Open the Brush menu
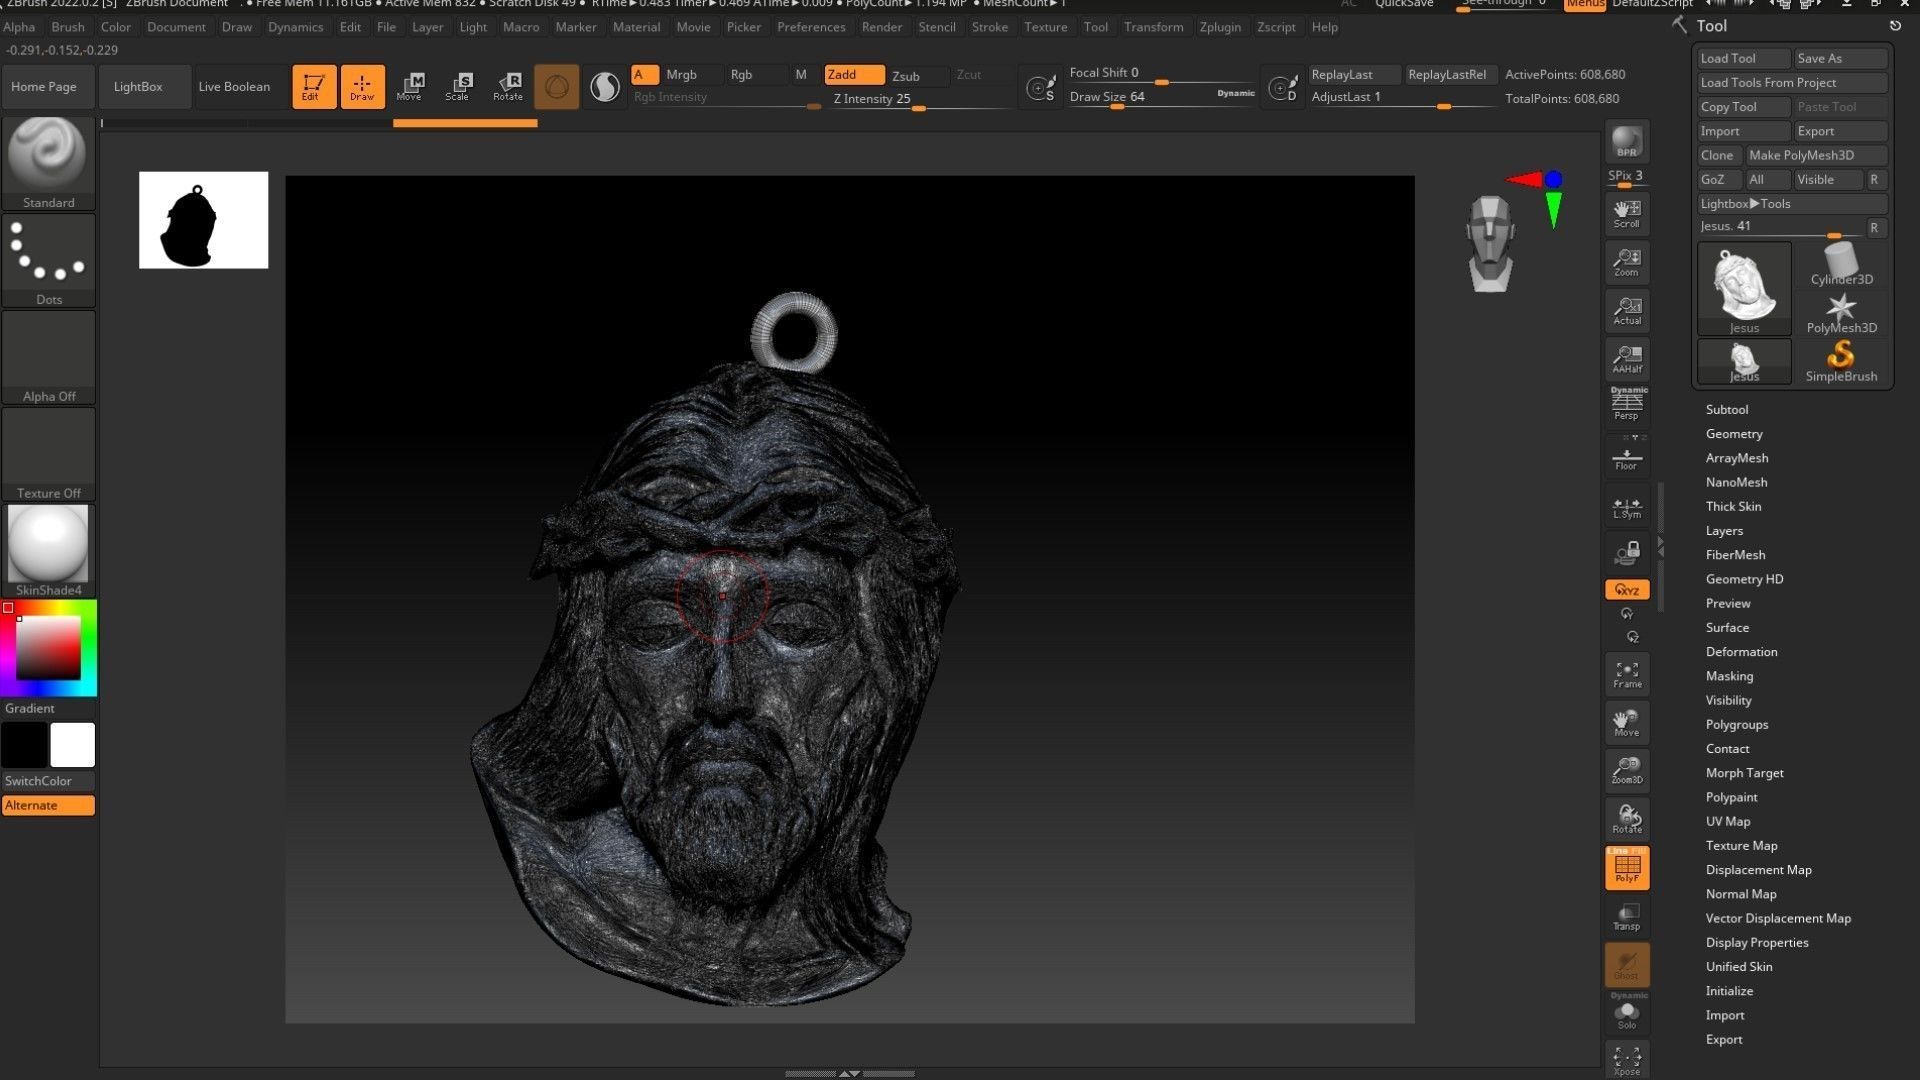 (x=68, y=27)
